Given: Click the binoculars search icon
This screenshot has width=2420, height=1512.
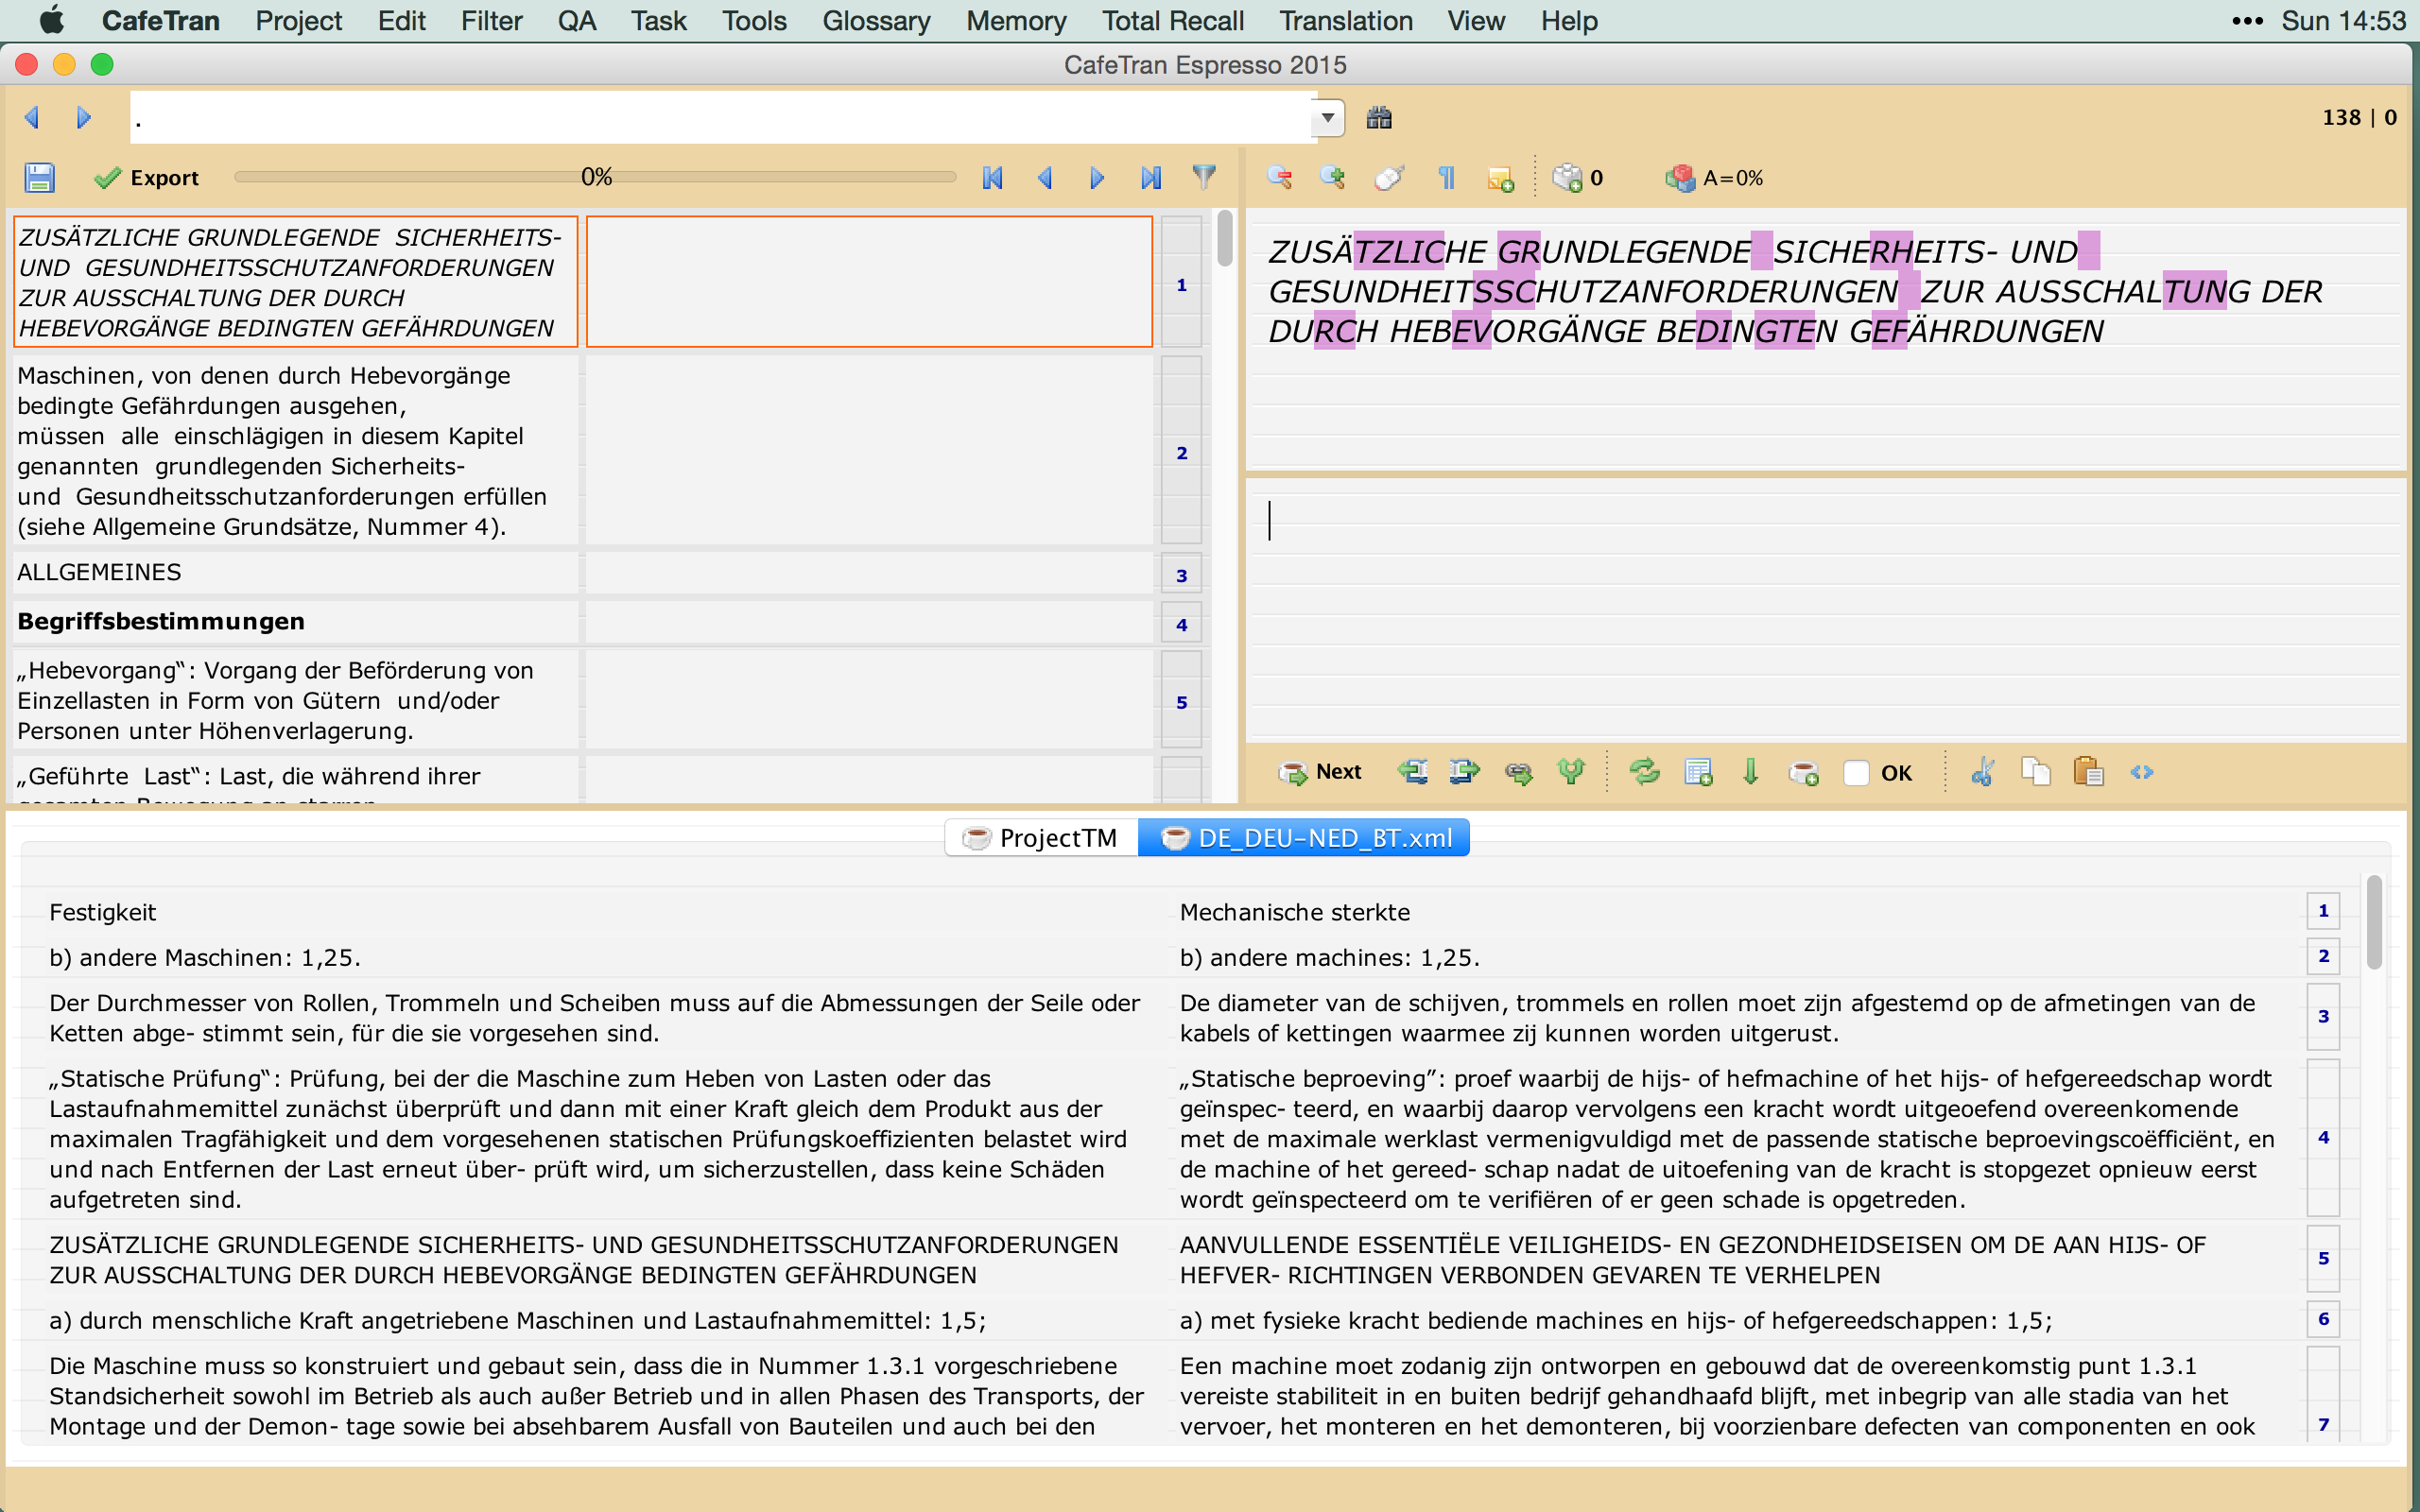Looking at the screenshot, I should tap(1379, 118).
